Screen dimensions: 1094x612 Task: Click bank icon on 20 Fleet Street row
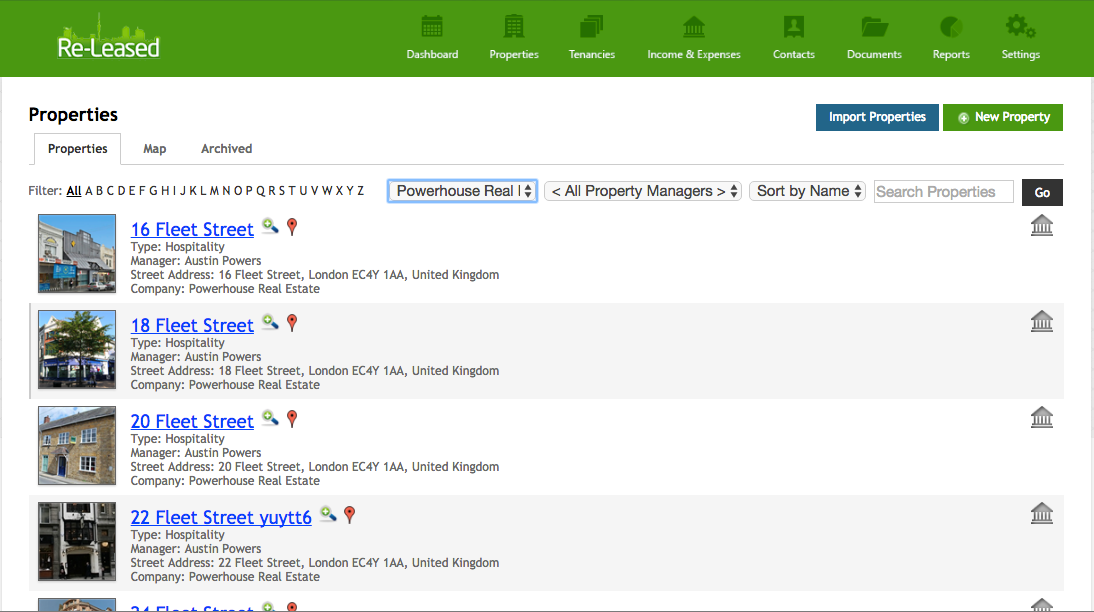pos(1042,417)
